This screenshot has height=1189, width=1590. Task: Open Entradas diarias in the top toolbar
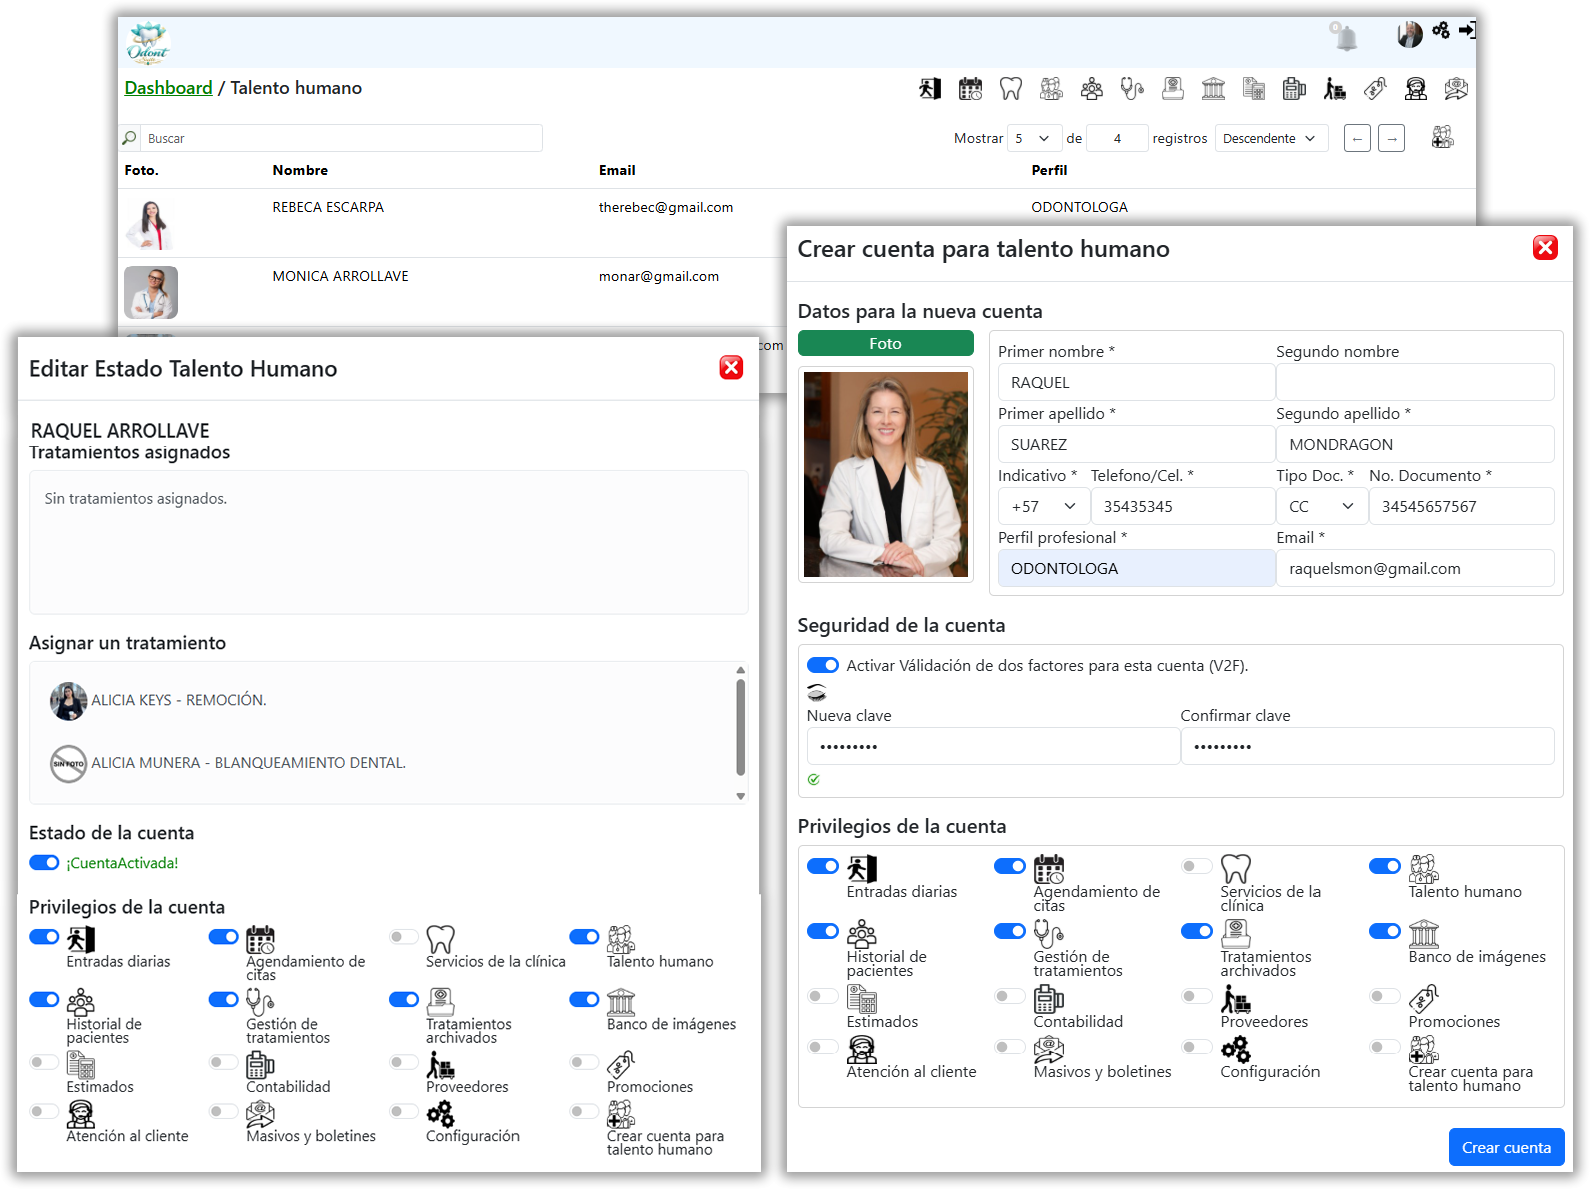pyautogui.click(x=930, y=89)
